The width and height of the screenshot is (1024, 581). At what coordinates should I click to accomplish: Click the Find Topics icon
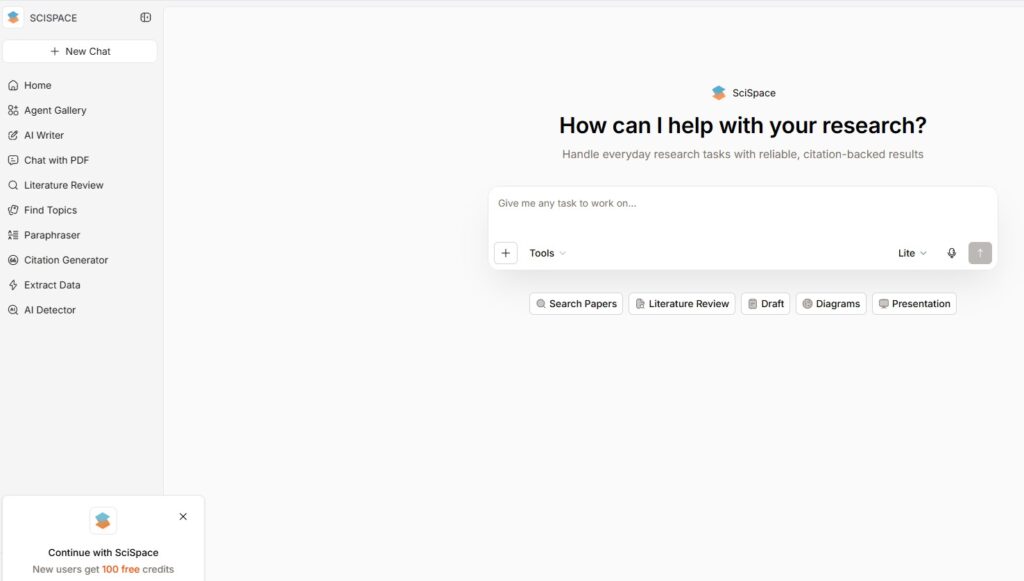click(13, 210)
